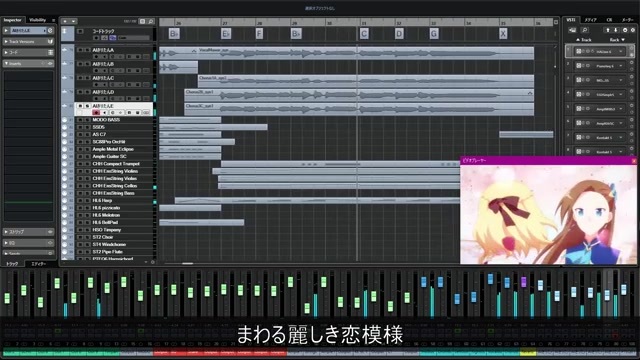
Task: Mute the MODO BASS track
Action: point(80,120)
